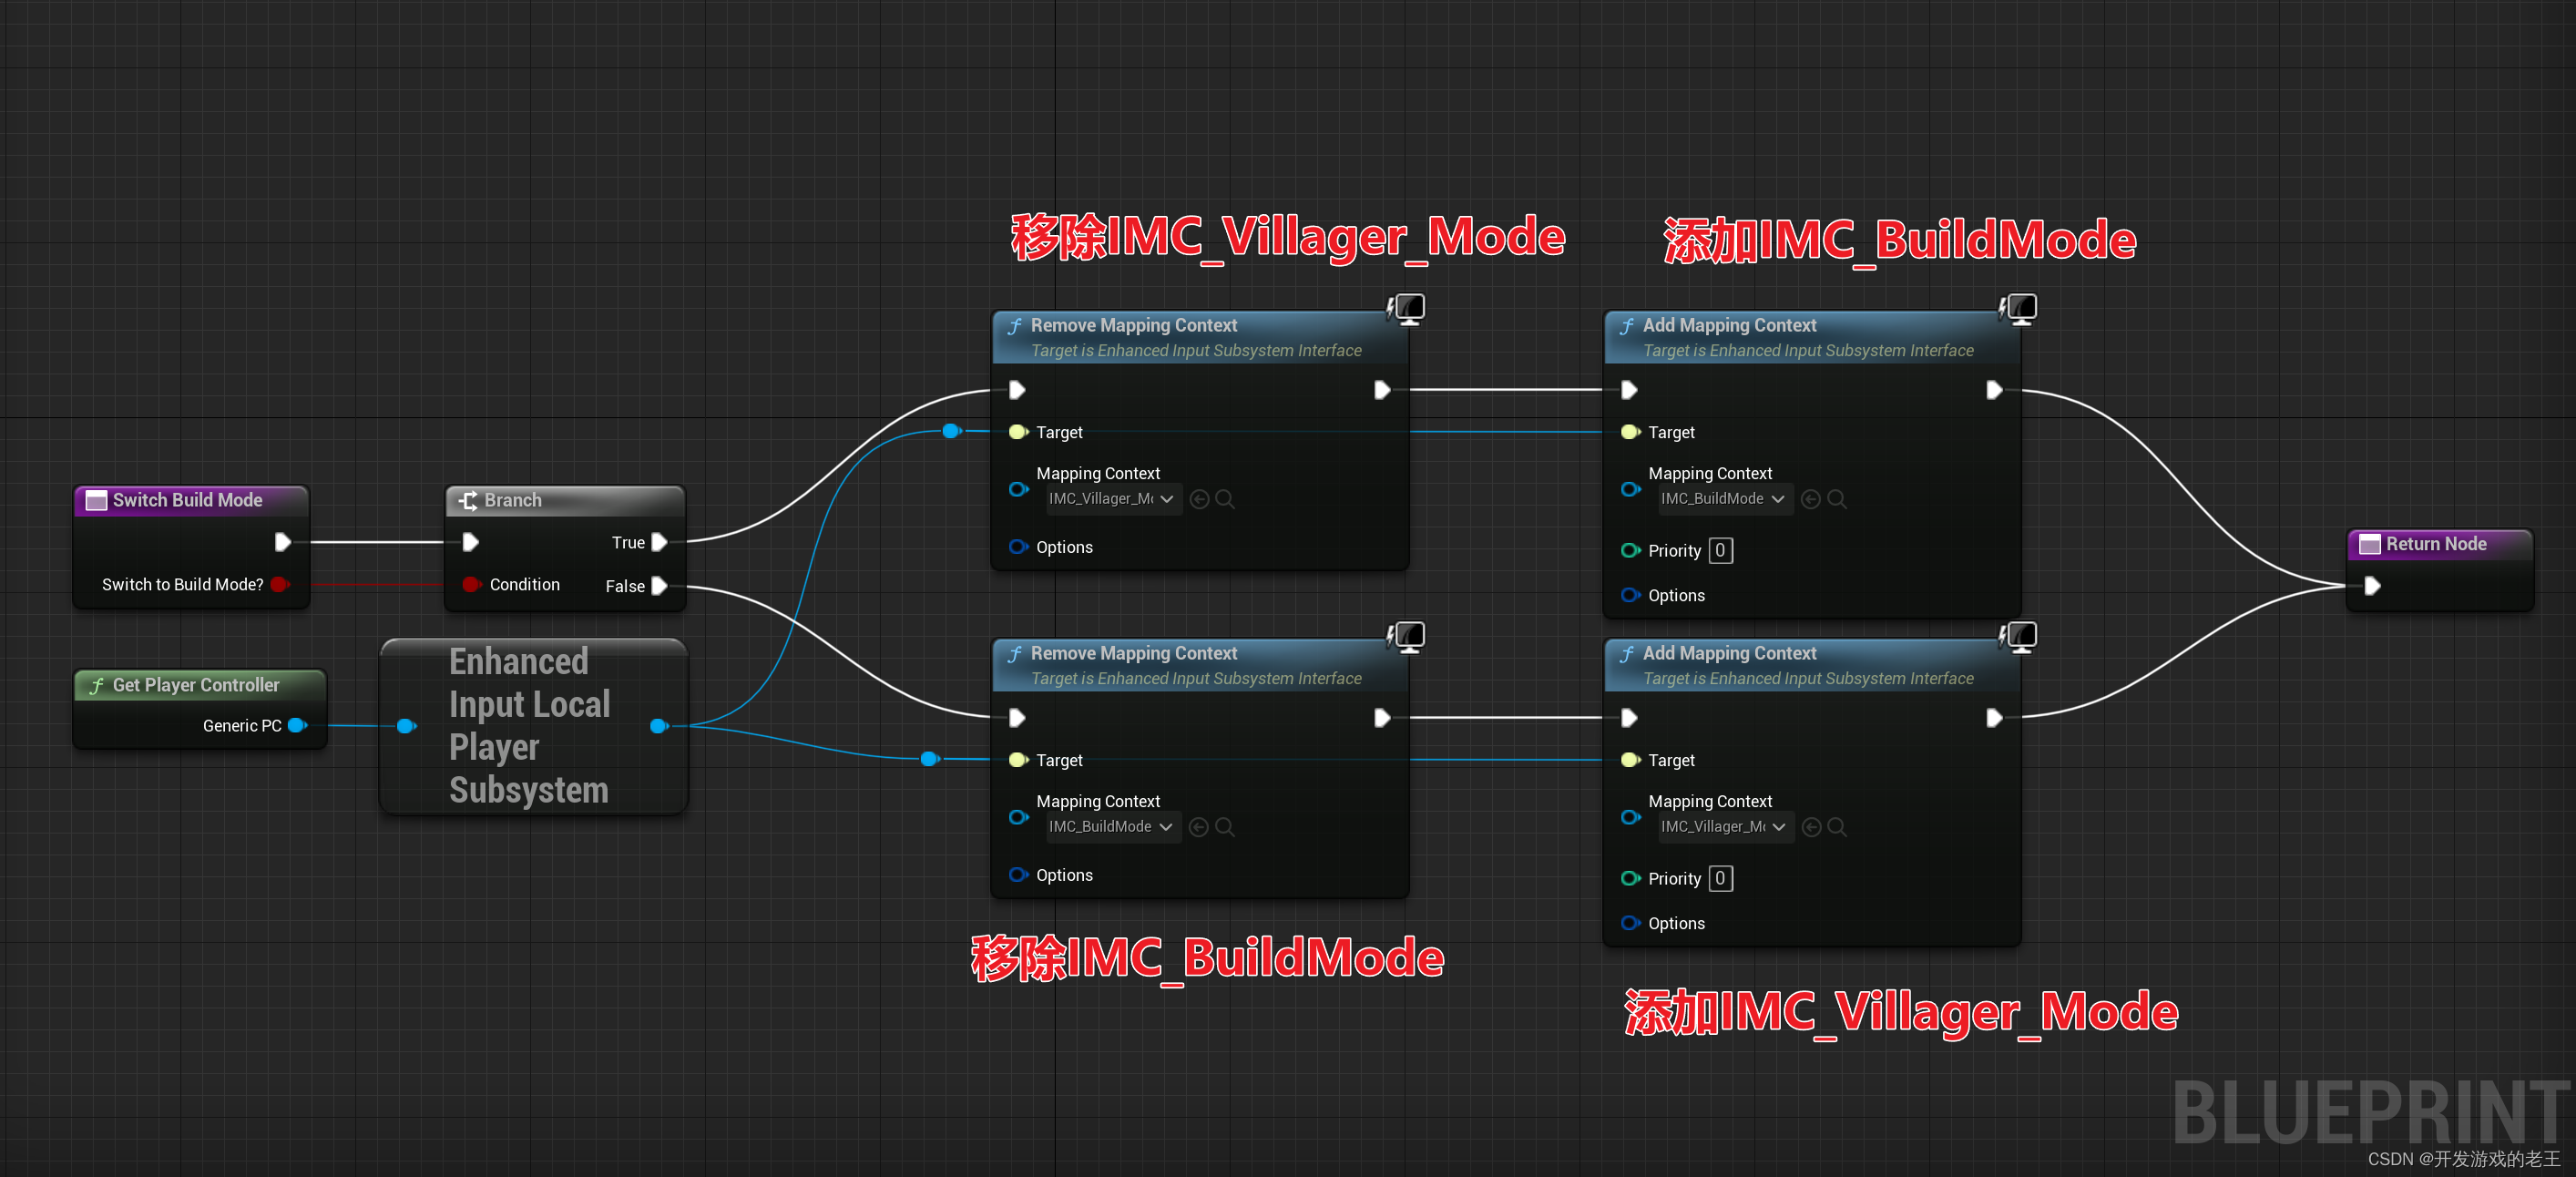Click Enhanced Input Local Player Subsystem node
Image resolution: width=2576 pixels, height=1177 pixels.
pyautogui.click(x=529, y=725)
